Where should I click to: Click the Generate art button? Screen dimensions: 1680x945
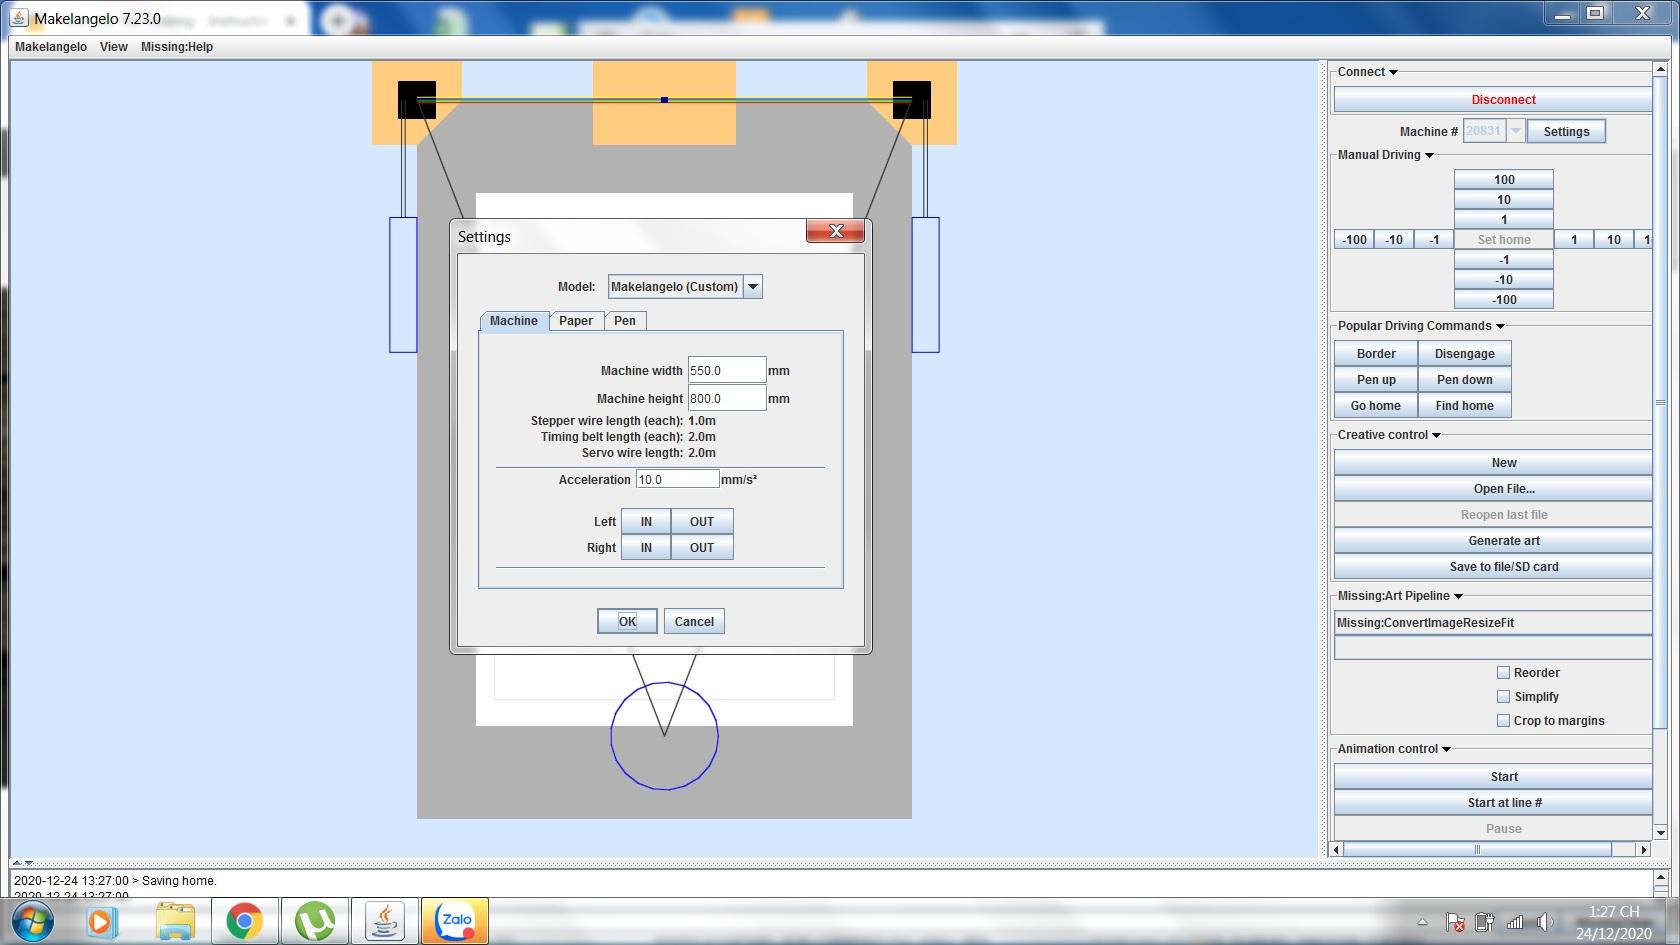pyautogui.click(x=1493, y=541)
